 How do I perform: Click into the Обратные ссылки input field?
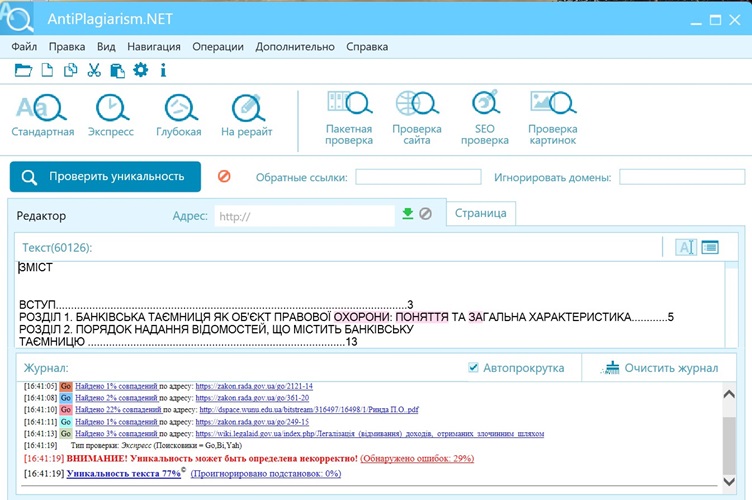pos(418,177)
